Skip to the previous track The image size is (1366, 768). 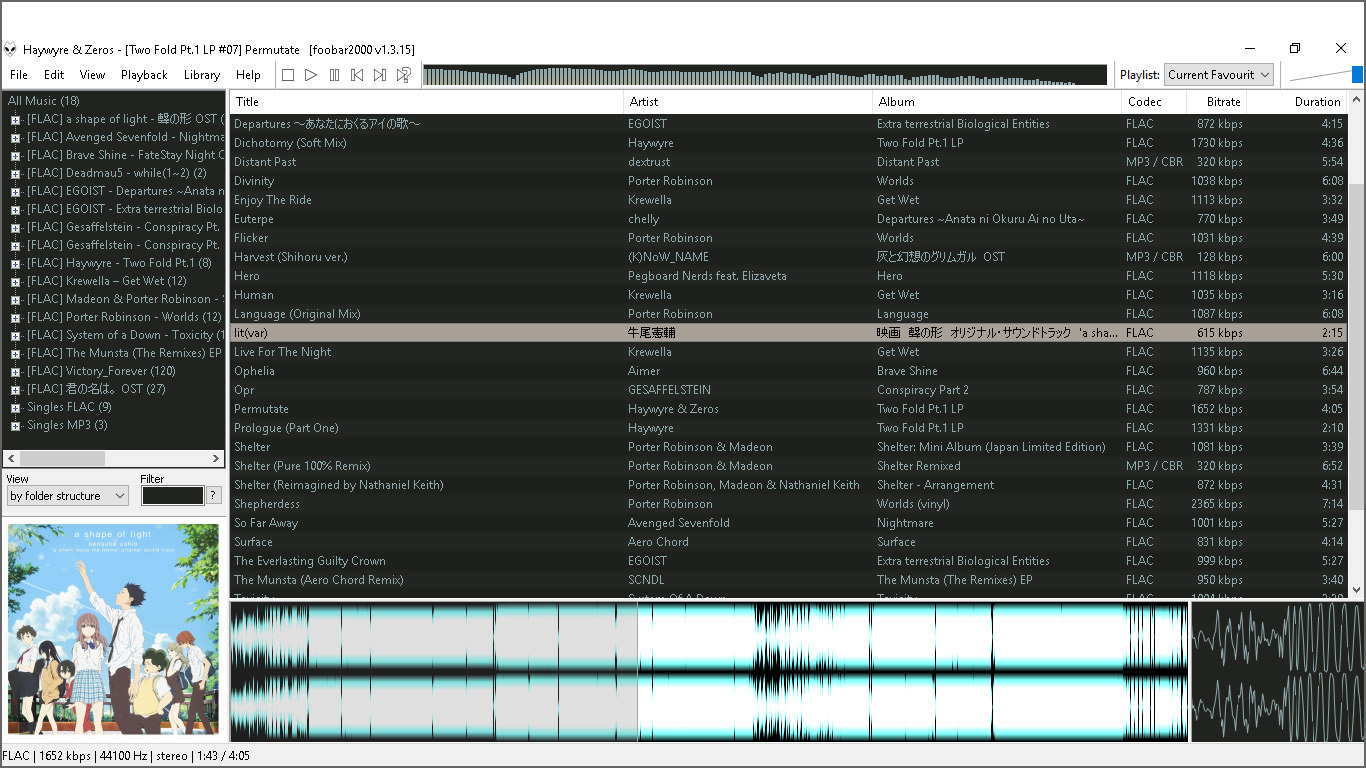pos(356,74)
